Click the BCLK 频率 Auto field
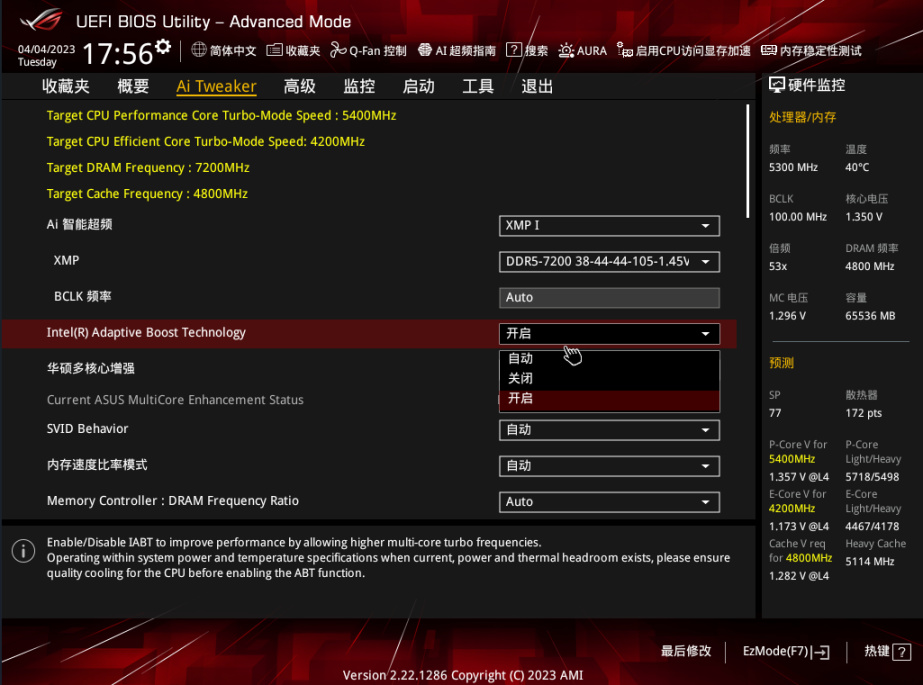The image size is (923, 685). tap(609, 298)
